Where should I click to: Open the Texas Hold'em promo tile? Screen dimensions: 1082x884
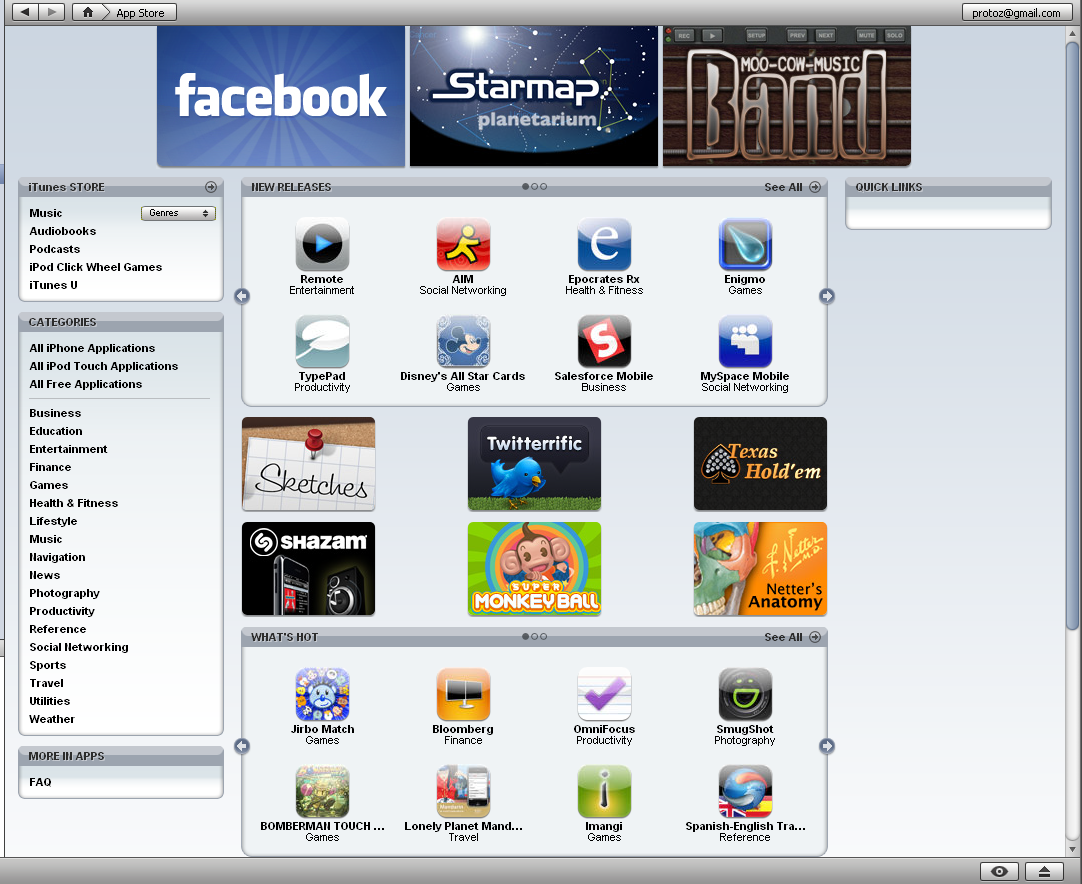(760, 464)
